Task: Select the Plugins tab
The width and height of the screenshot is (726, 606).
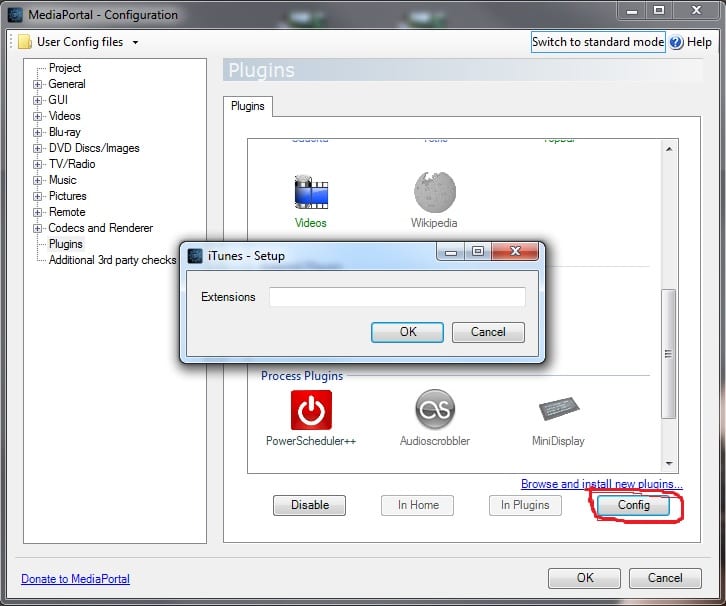Action: pyautogui.click(x=247, y=106)
